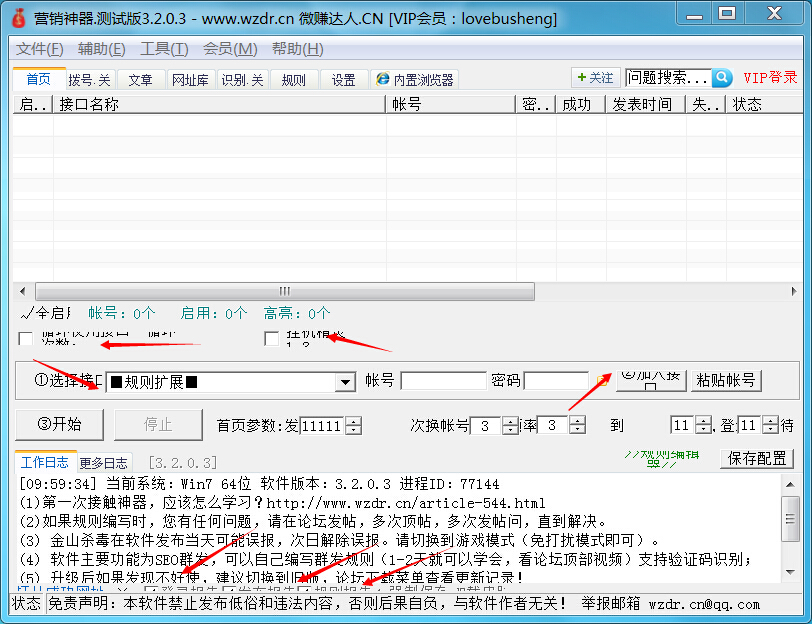Click the app logo in title bar
The height and width of the screenshot is (624, 812).
coord(18,17)
